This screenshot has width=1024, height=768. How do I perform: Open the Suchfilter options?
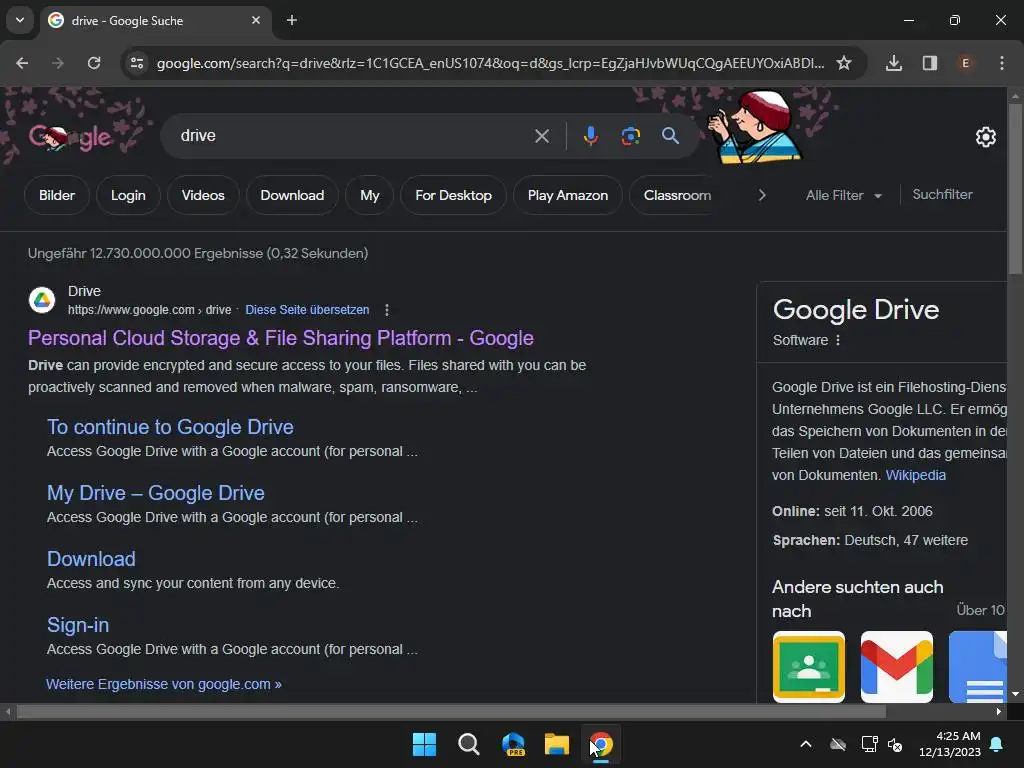(x=942, y=195)
